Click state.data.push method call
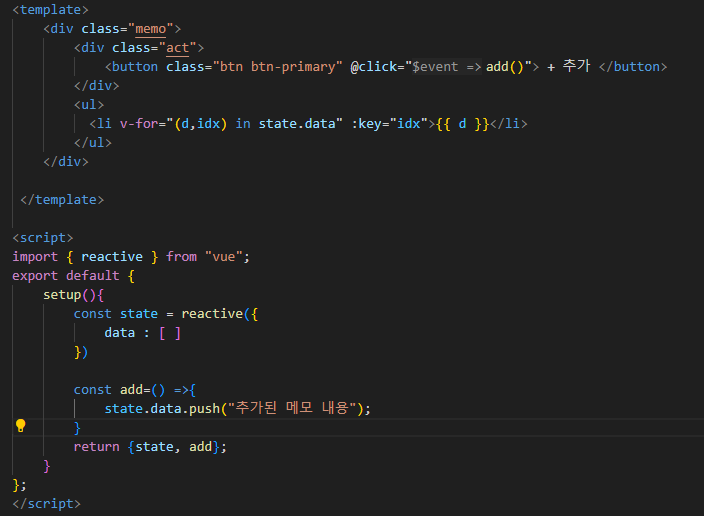The image size is (704, 516). [162, 409]
